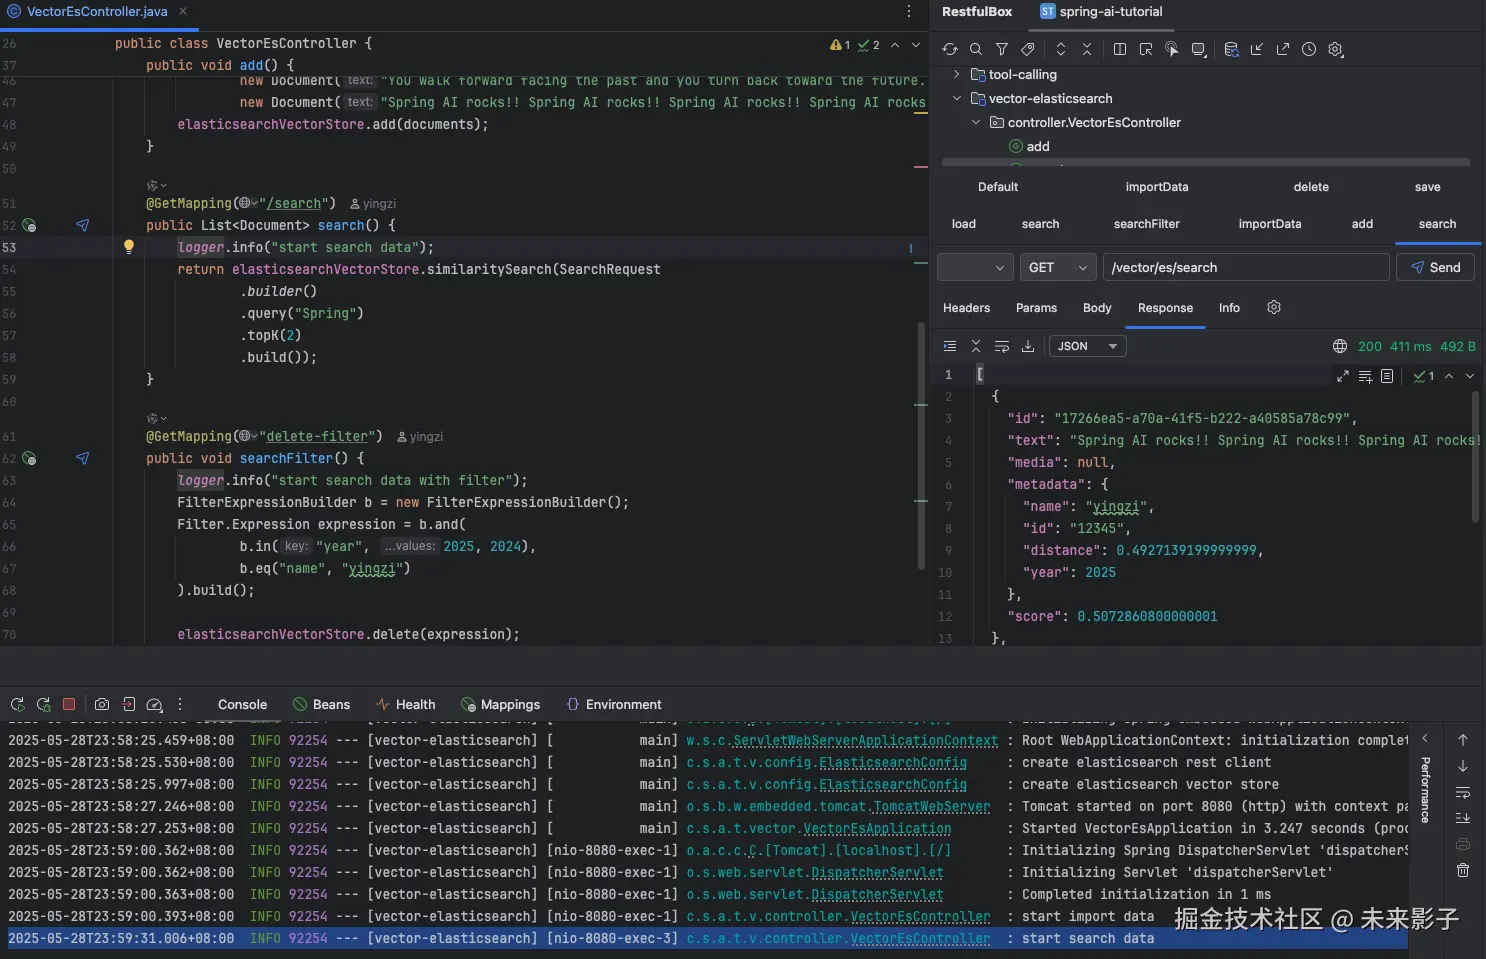Toggle soft-wrap in the response viewer

(1001, 346)
